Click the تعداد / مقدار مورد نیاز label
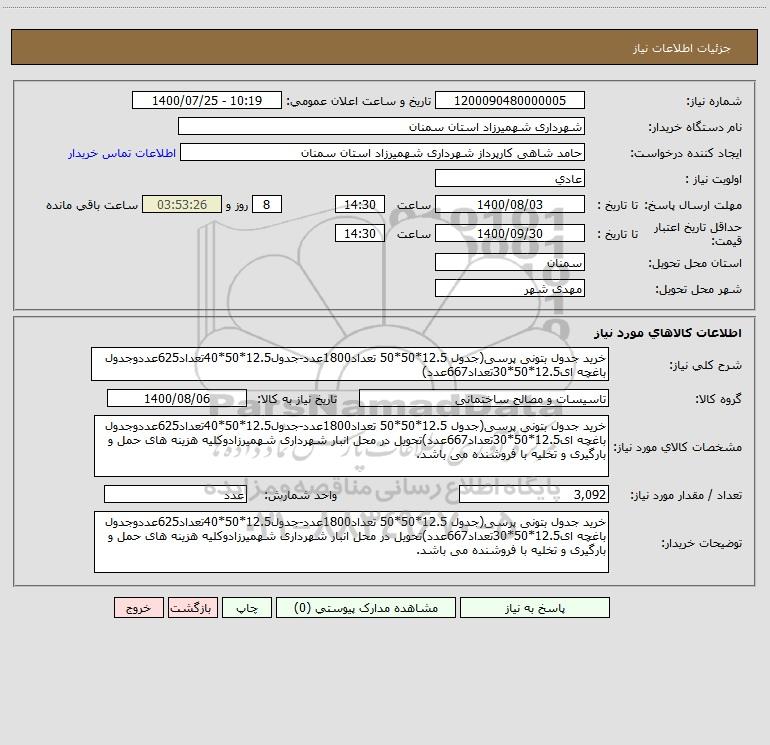Screen dimensions: 770x745 tap(686, 496)
